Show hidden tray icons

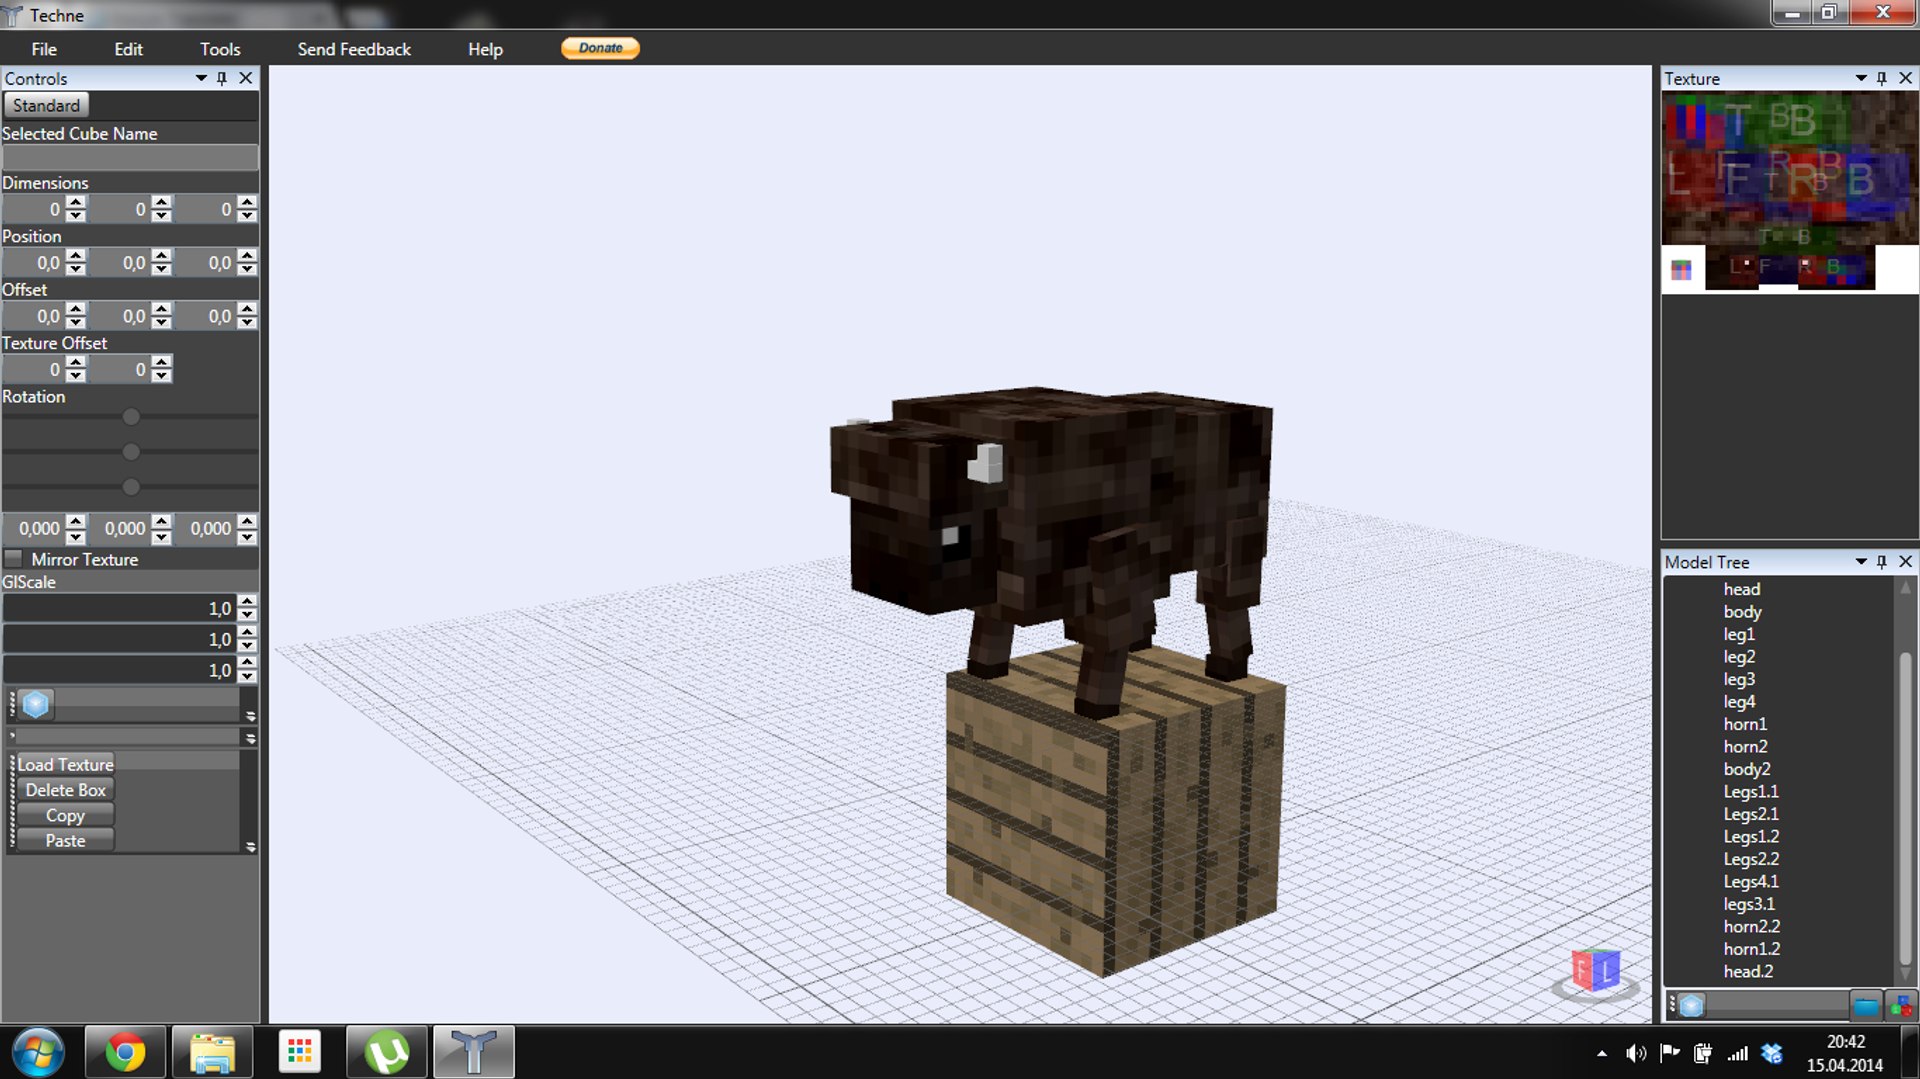point(1602,1054)
